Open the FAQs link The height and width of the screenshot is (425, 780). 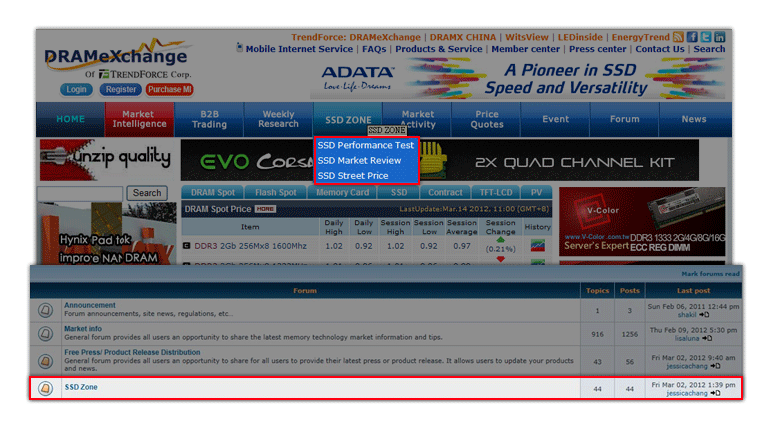(x=374, y=49)
